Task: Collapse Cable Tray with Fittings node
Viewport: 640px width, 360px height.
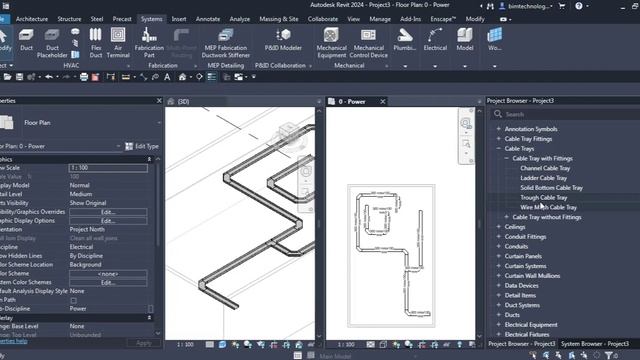Action: click(x=507, y=158)
